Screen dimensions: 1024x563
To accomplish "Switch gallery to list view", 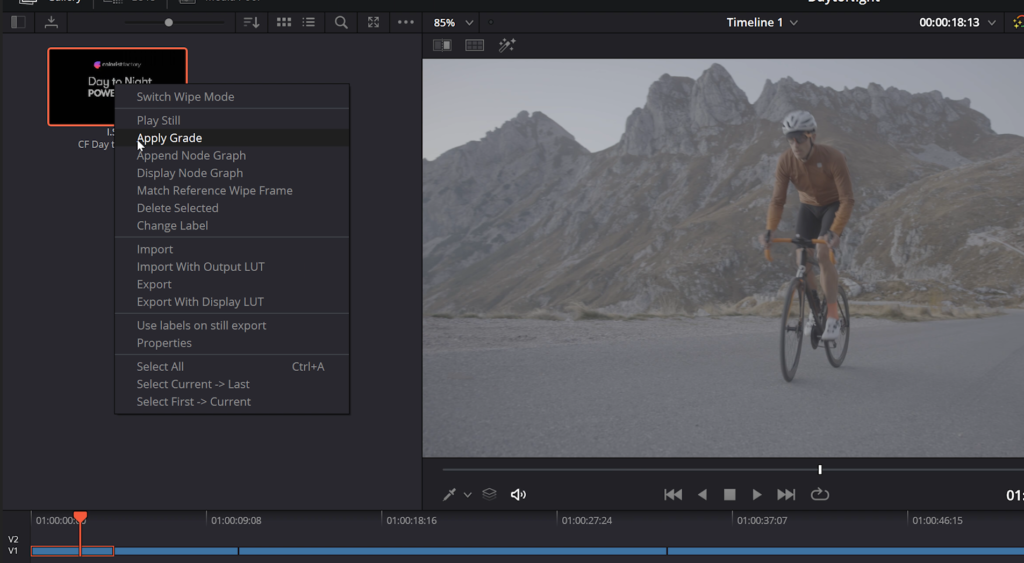I will tap(308, 22).
